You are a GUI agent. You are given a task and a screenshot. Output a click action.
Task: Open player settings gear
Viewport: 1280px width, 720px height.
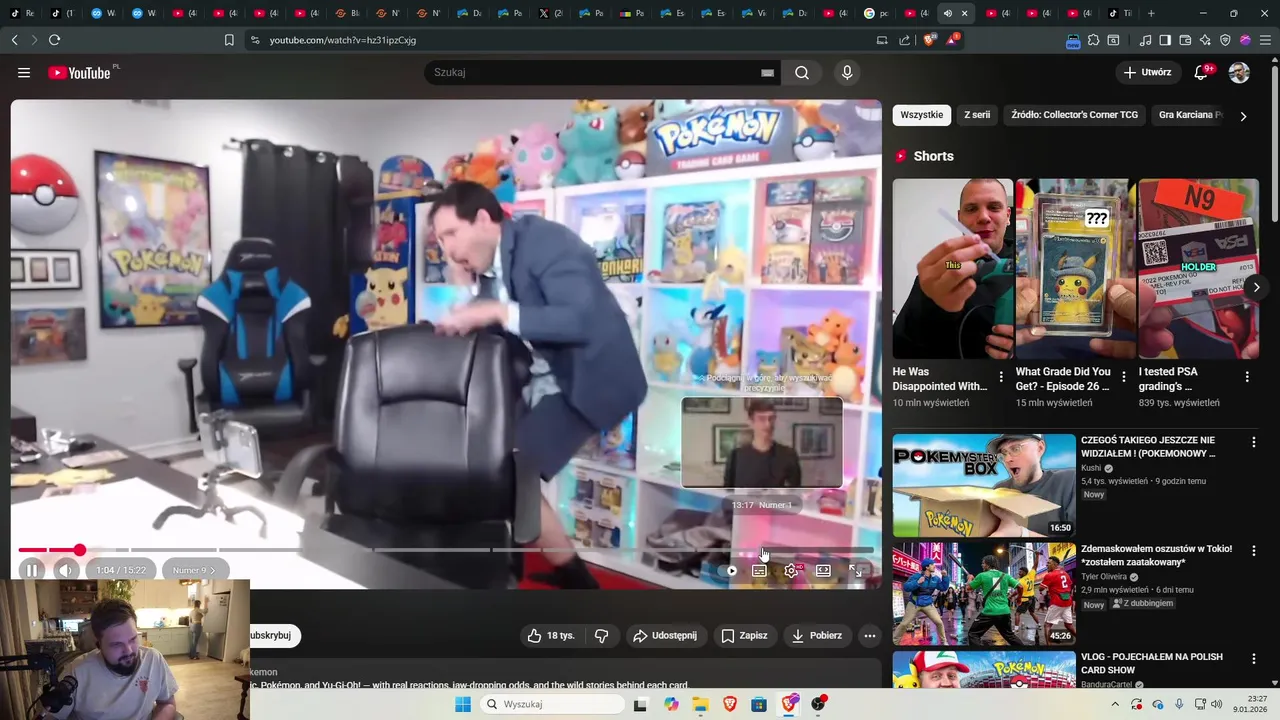[791, 570]
